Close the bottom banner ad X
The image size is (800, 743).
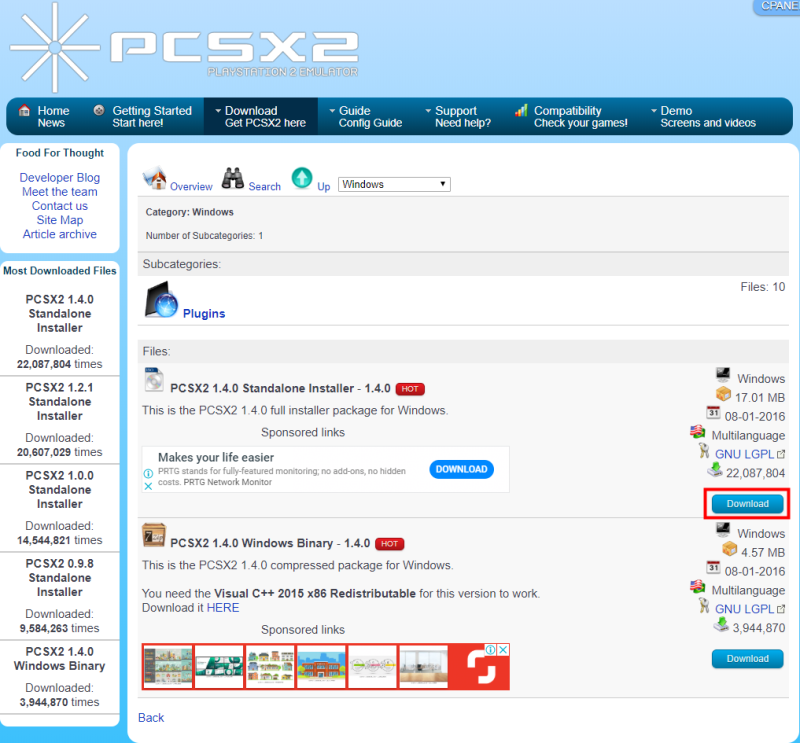click(x=503, y=650)
